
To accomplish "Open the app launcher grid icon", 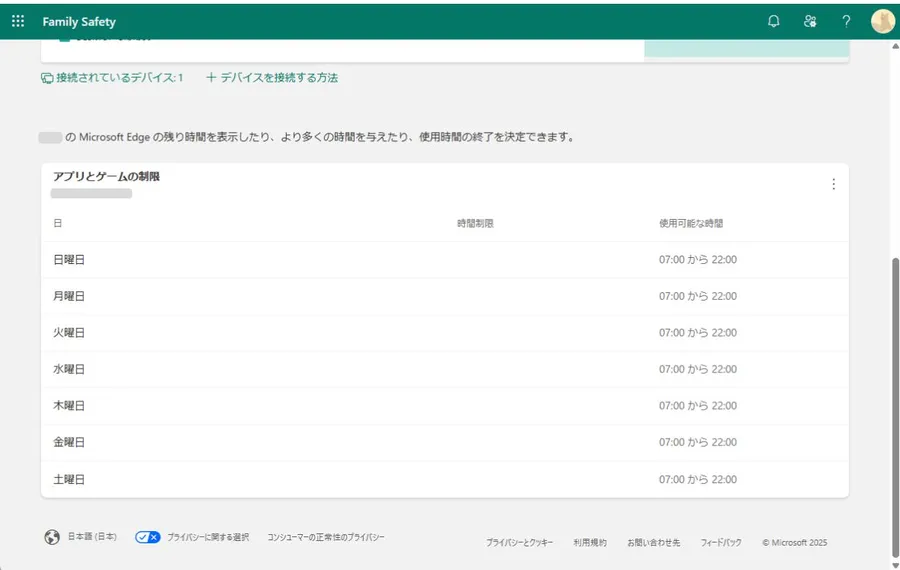I will [x=18, y=21].
